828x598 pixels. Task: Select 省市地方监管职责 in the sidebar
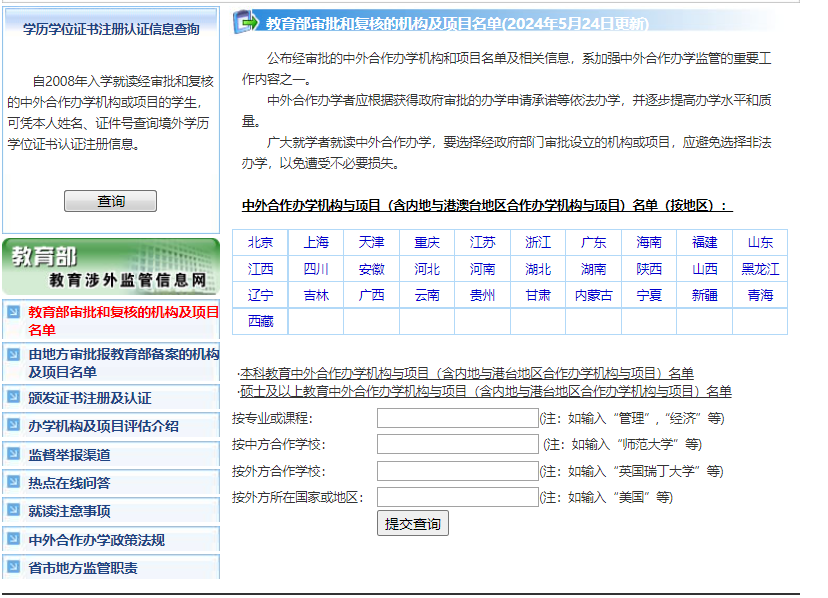[83, 568]
